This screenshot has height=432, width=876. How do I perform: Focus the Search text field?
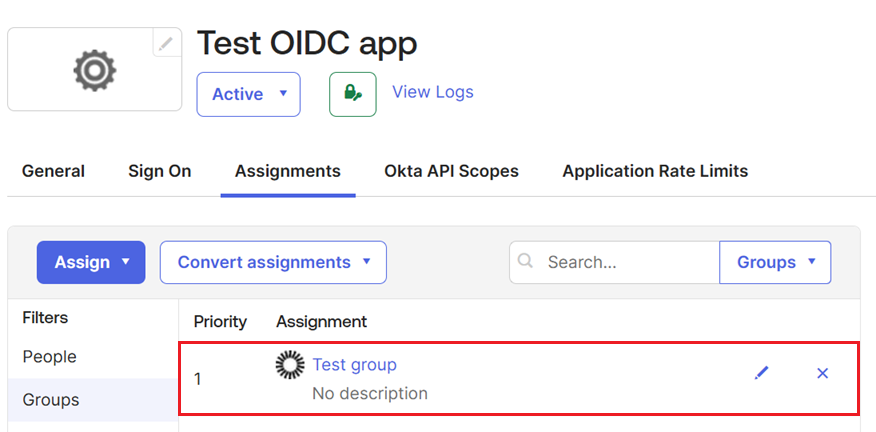(626, 262)
